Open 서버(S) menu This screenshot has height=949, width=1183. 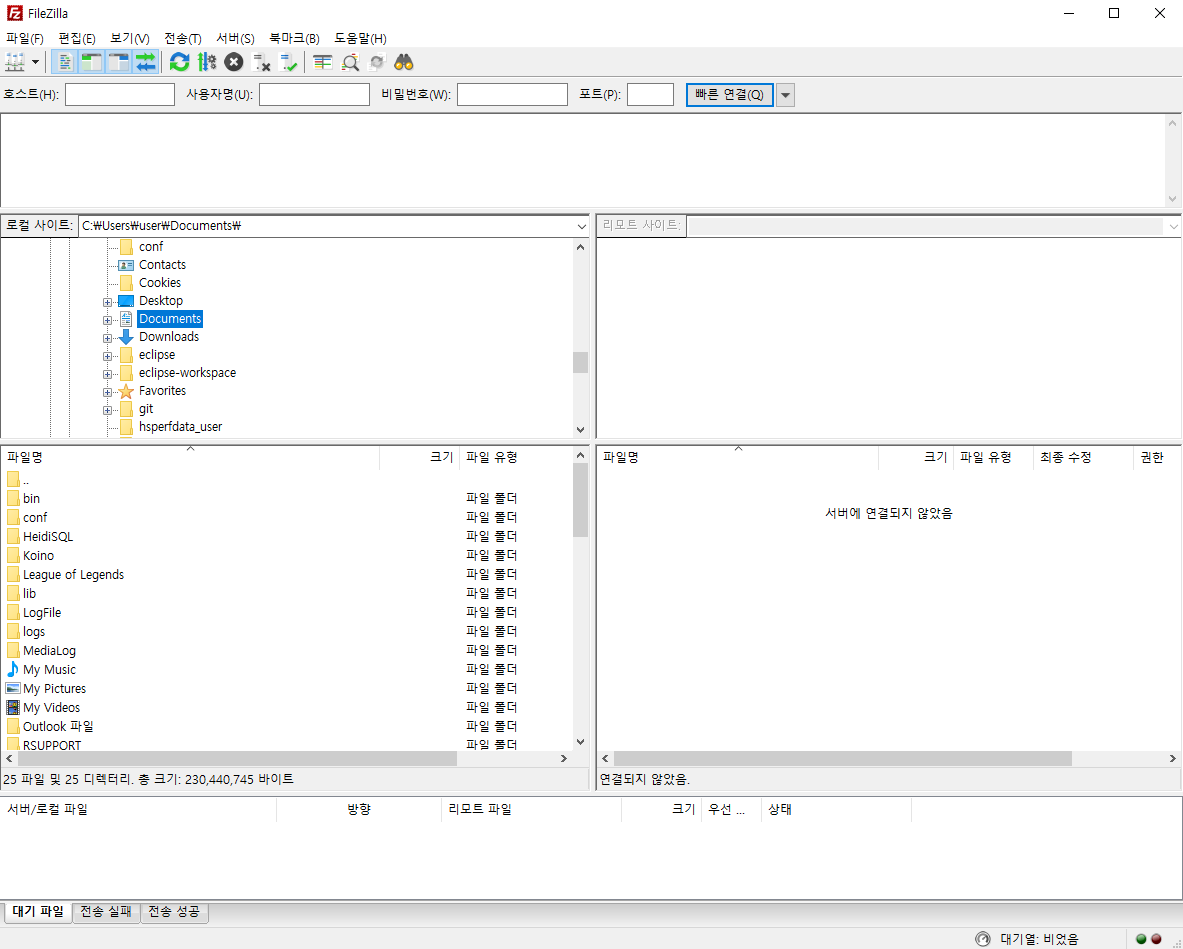235,38
